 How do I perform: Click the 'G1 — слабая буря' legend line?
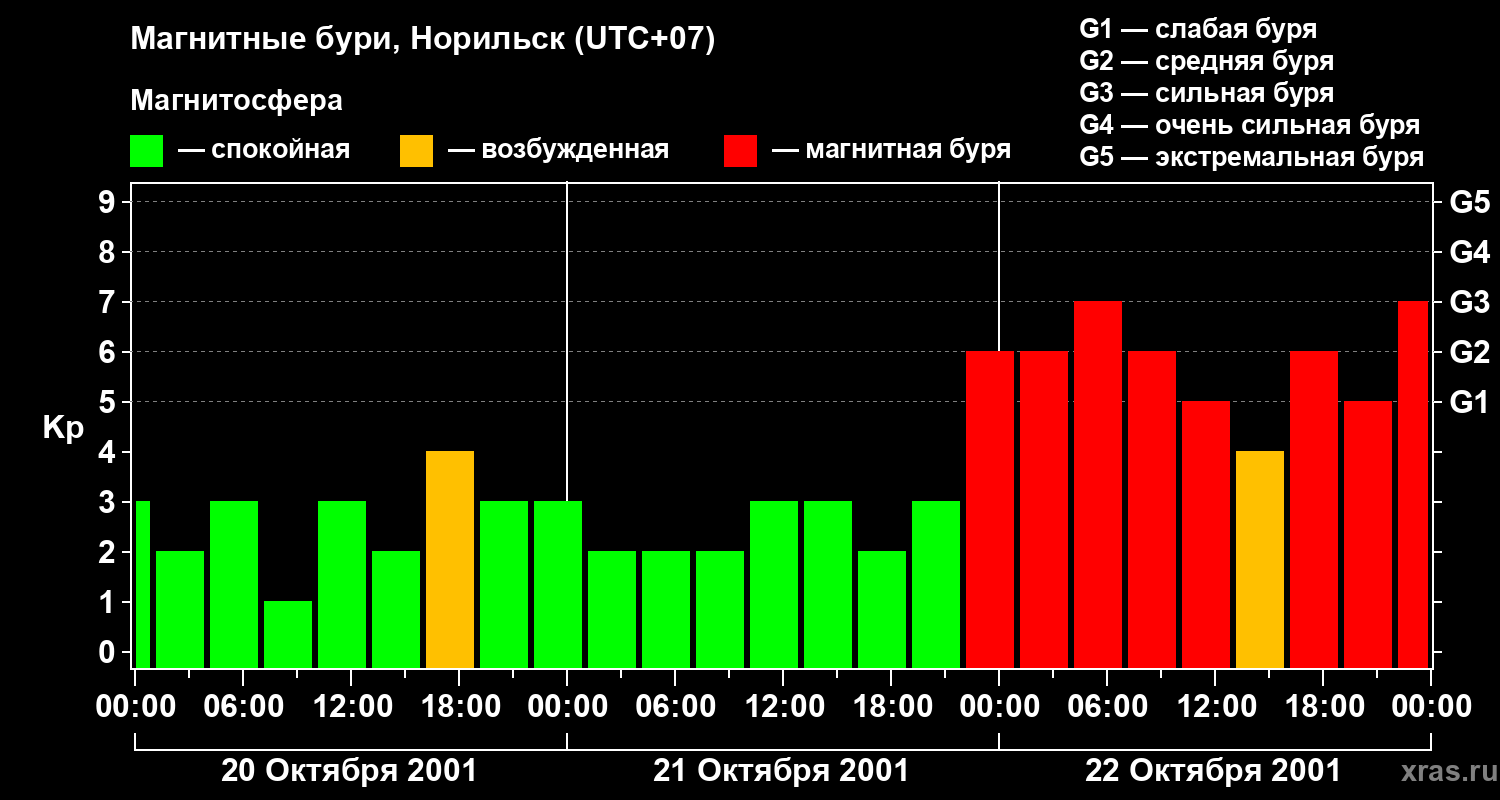point(1198,28)
